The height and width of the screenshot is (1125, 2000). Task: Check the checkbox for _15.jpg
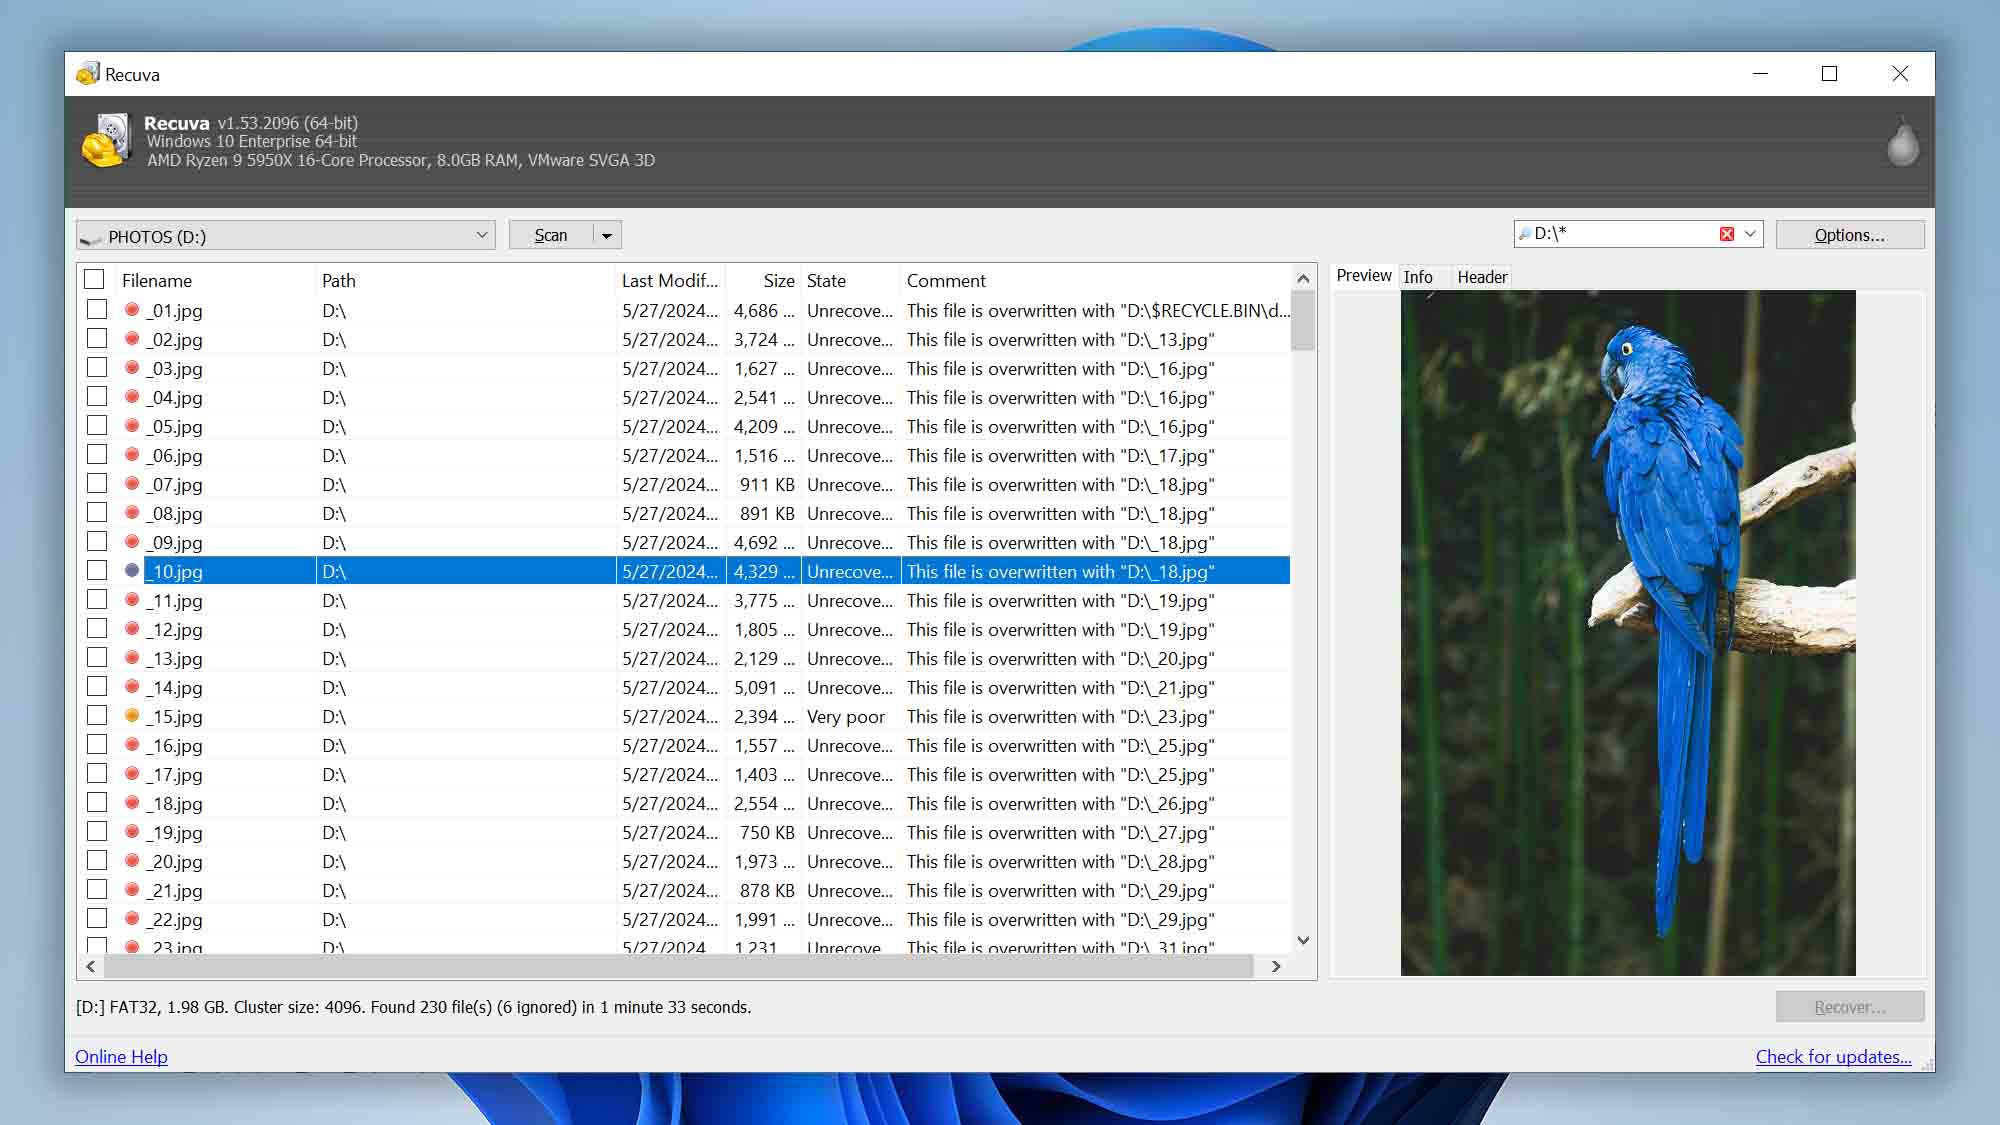point(97,714)
